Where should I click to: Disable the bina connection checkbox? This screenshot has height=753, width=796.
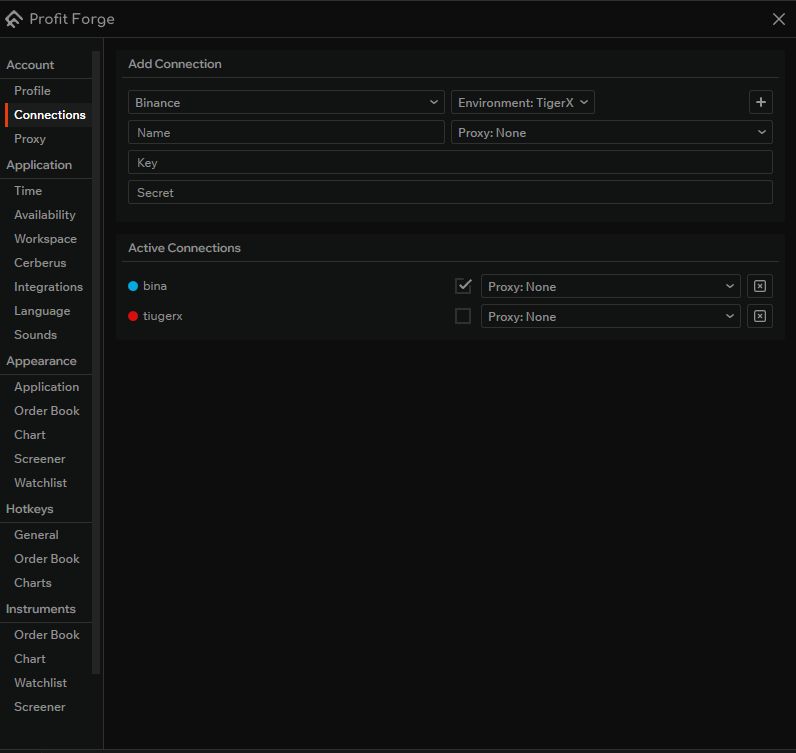coord(463,286)
